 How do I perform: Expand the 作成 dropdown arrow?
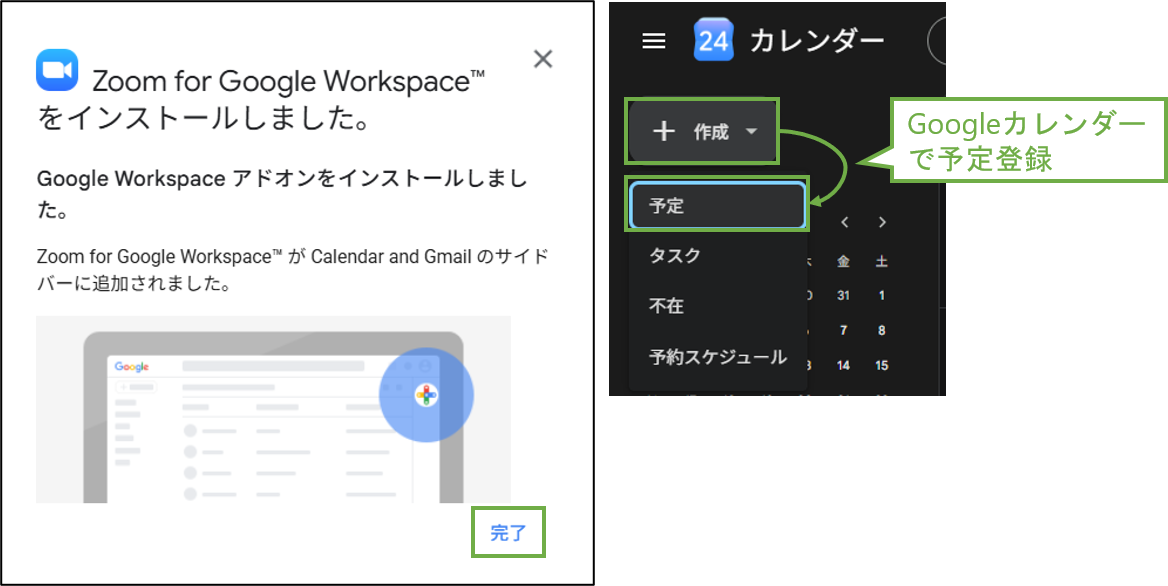[x=751, y=132]
